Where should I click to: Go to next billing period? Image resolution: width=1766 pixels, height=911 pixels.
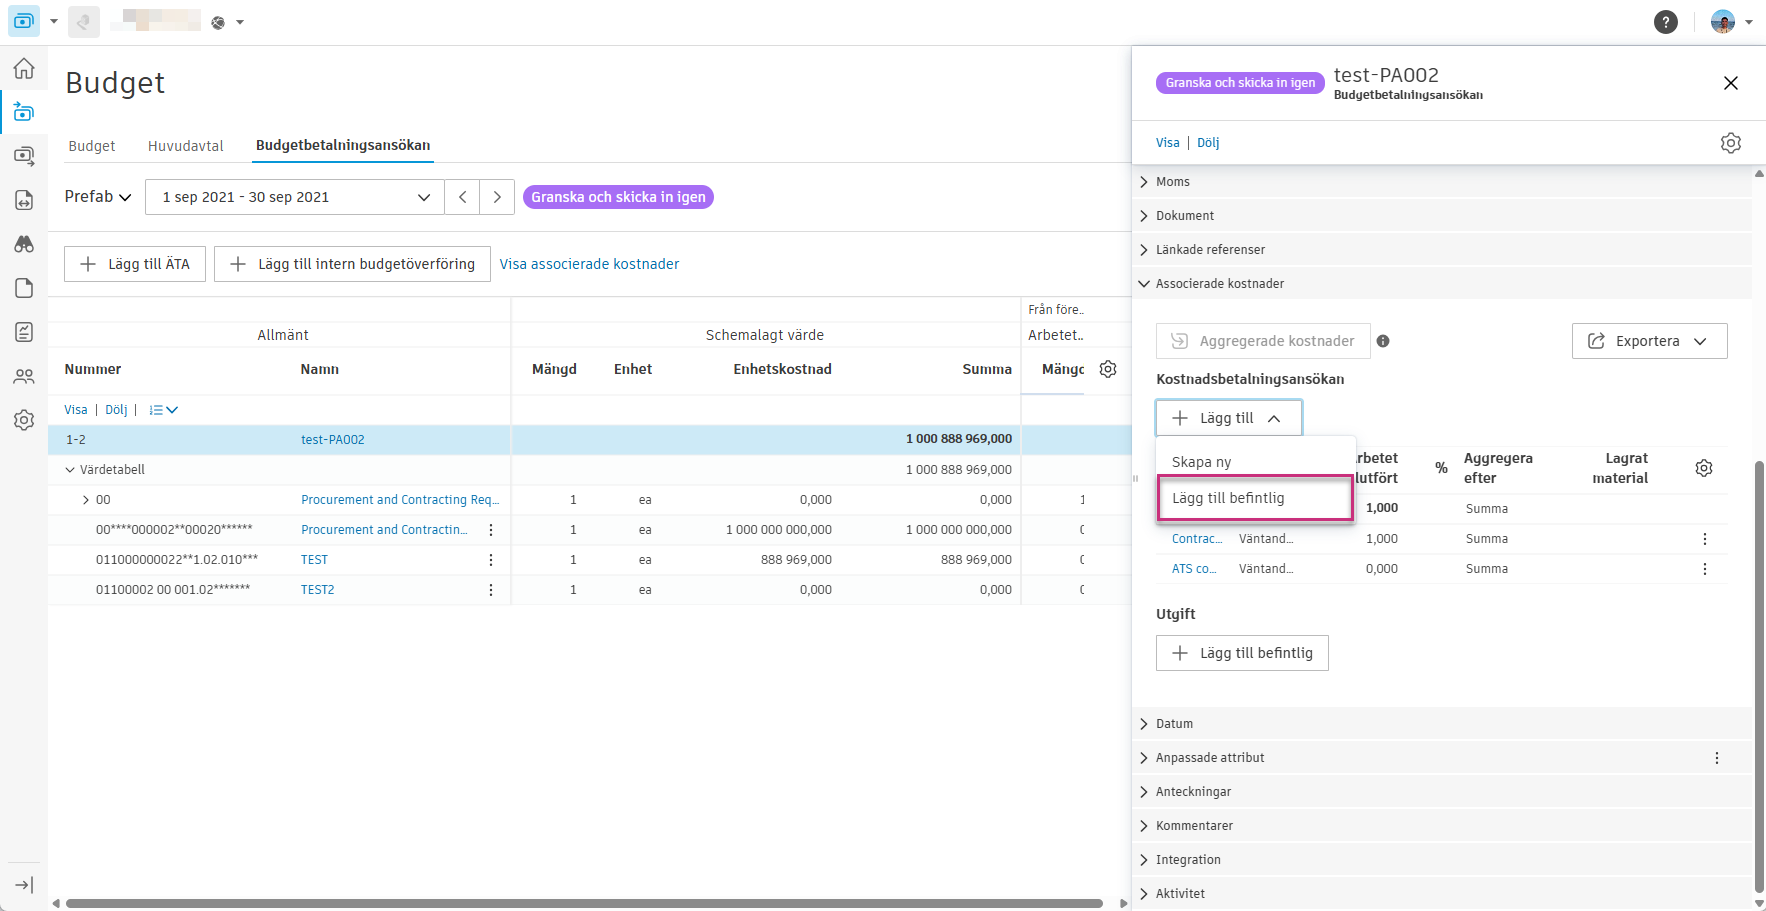pyautogui.click(x=497, y=197)
